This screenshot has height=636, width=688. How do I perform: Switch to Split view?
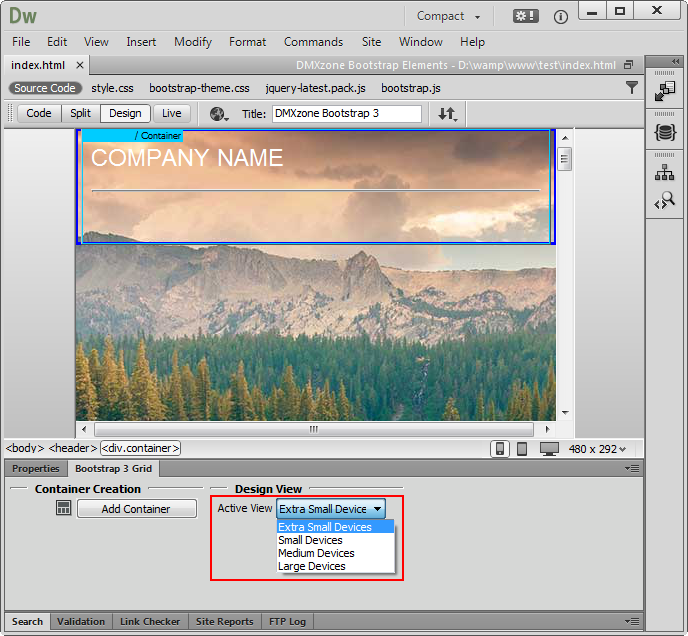point(80,113)
